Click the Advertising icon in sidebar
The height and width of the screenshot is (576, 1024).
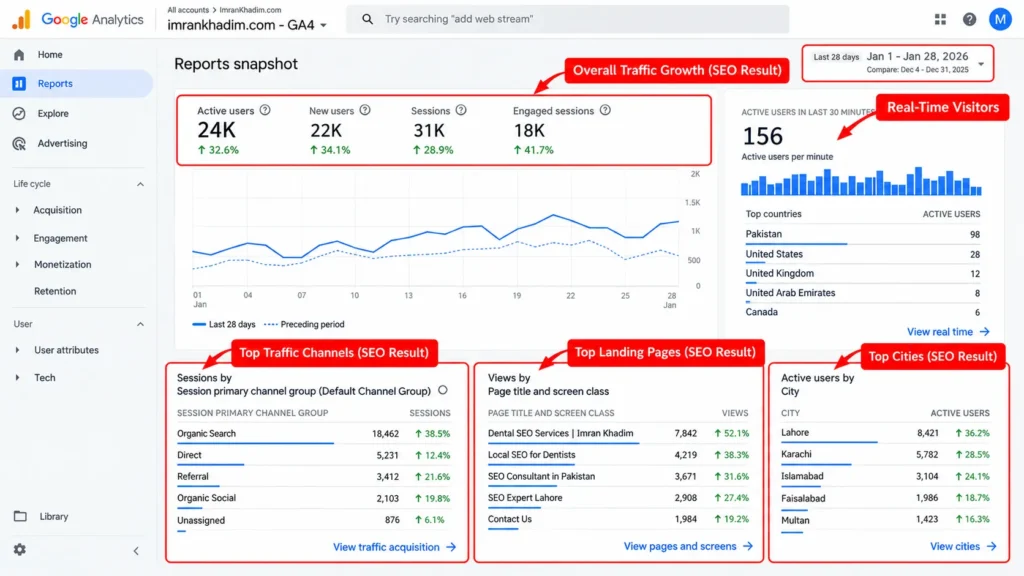click(x=19, y=144)
